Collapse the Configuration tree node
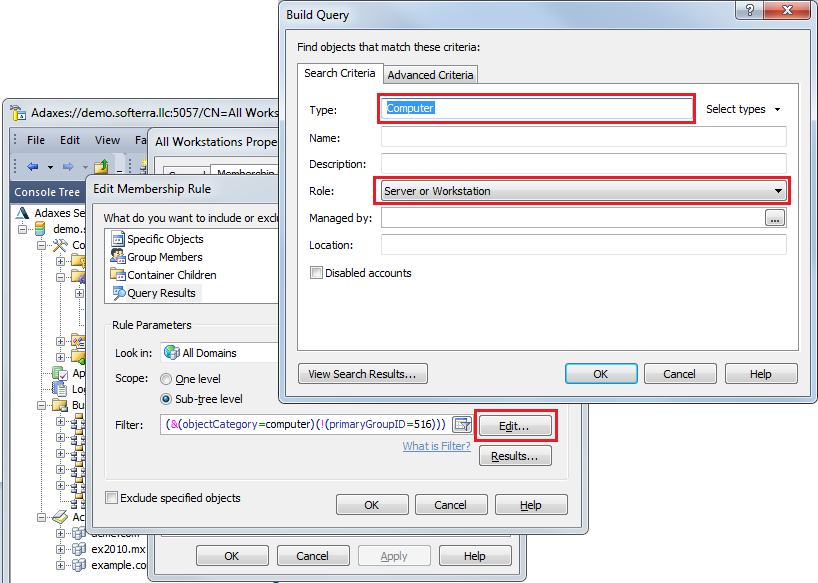 (x=41, y=245)
